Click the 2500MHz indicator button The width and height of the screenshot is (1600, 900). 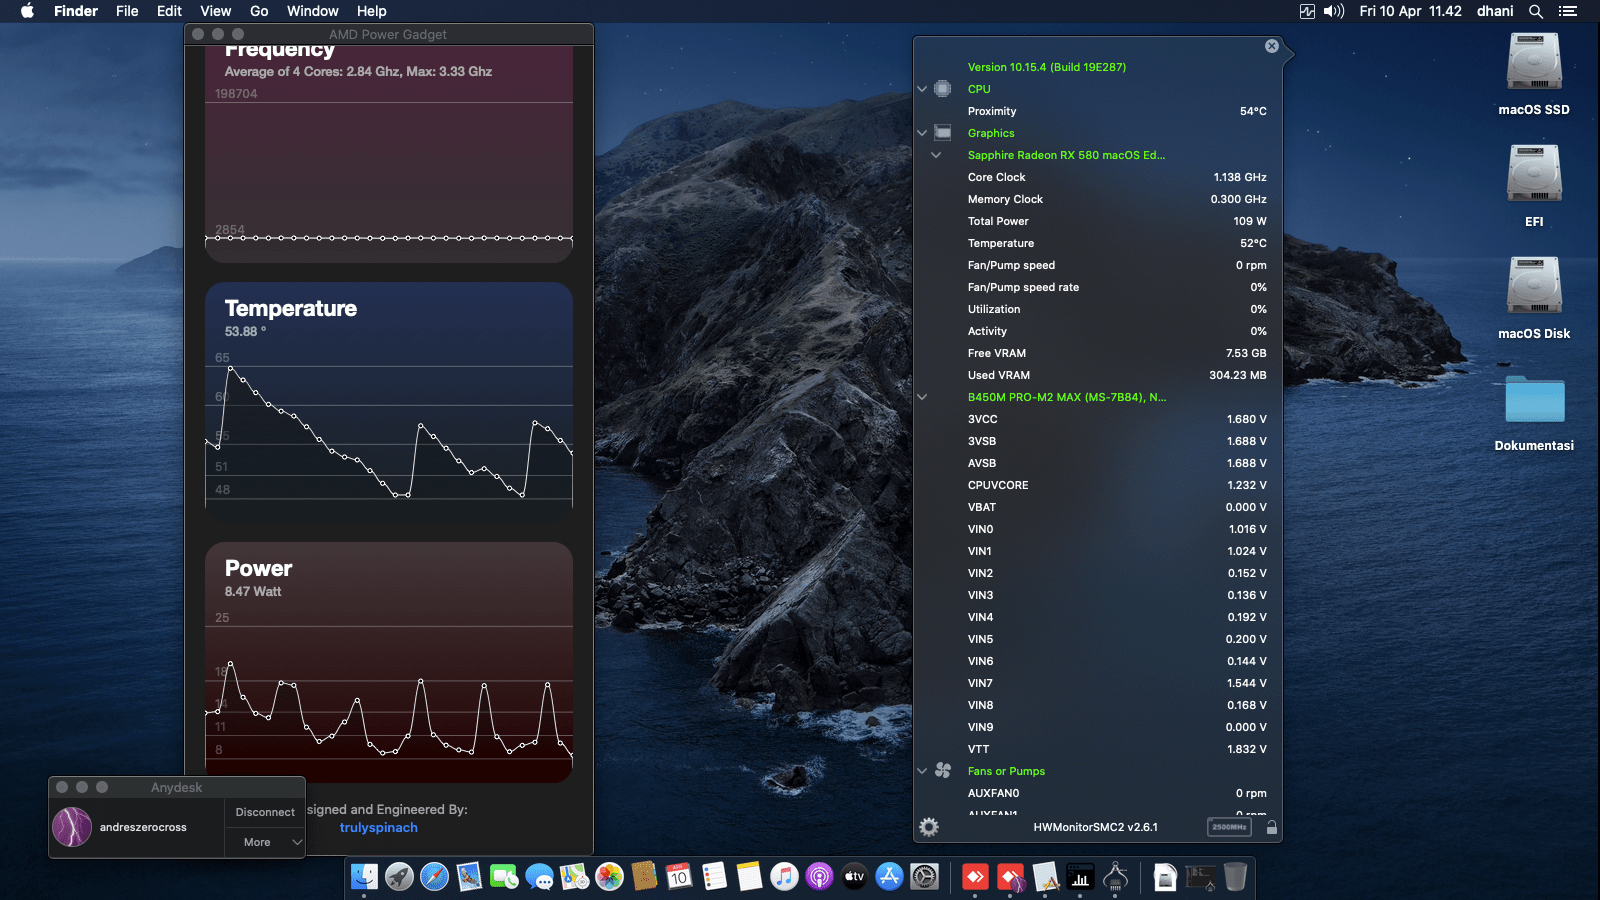[x=1229, y=827]
